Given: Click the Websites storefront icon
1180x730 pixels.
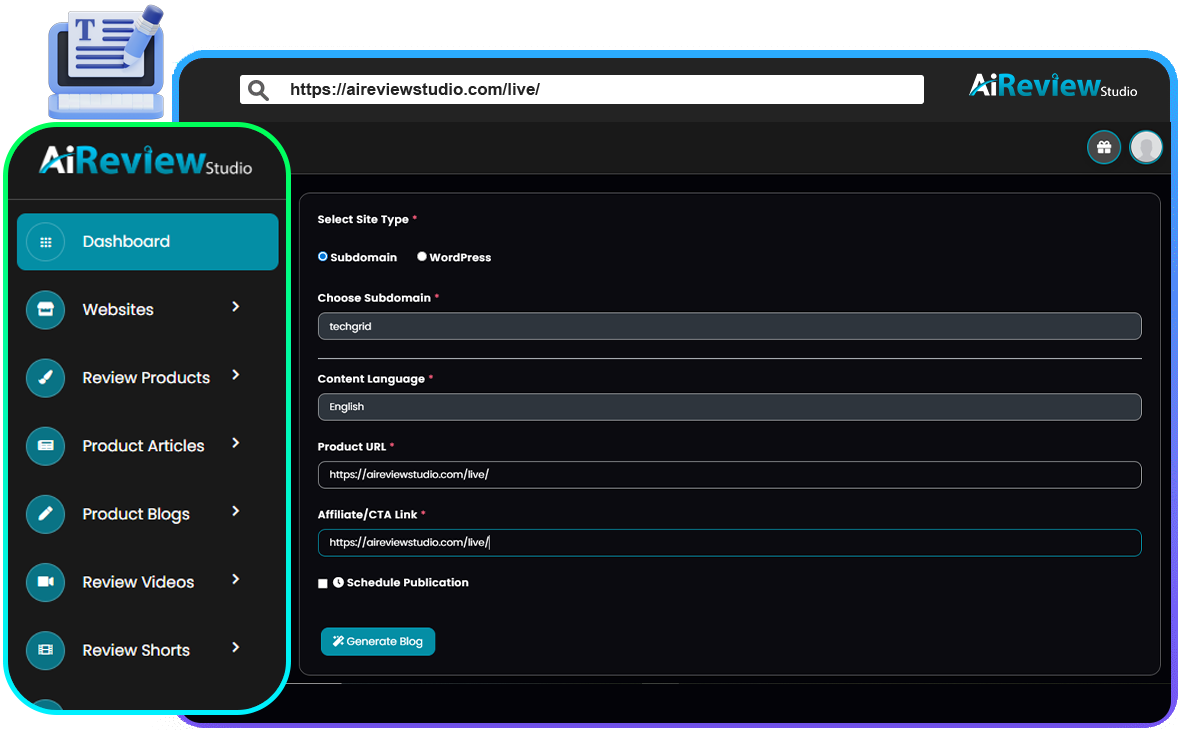Looking at the screenshot, I should [45, 310].
